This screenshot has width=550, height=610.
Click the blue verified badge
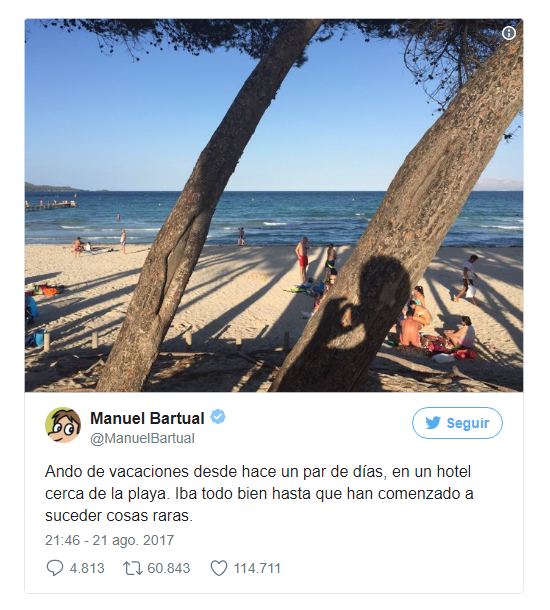coord(218,417)
